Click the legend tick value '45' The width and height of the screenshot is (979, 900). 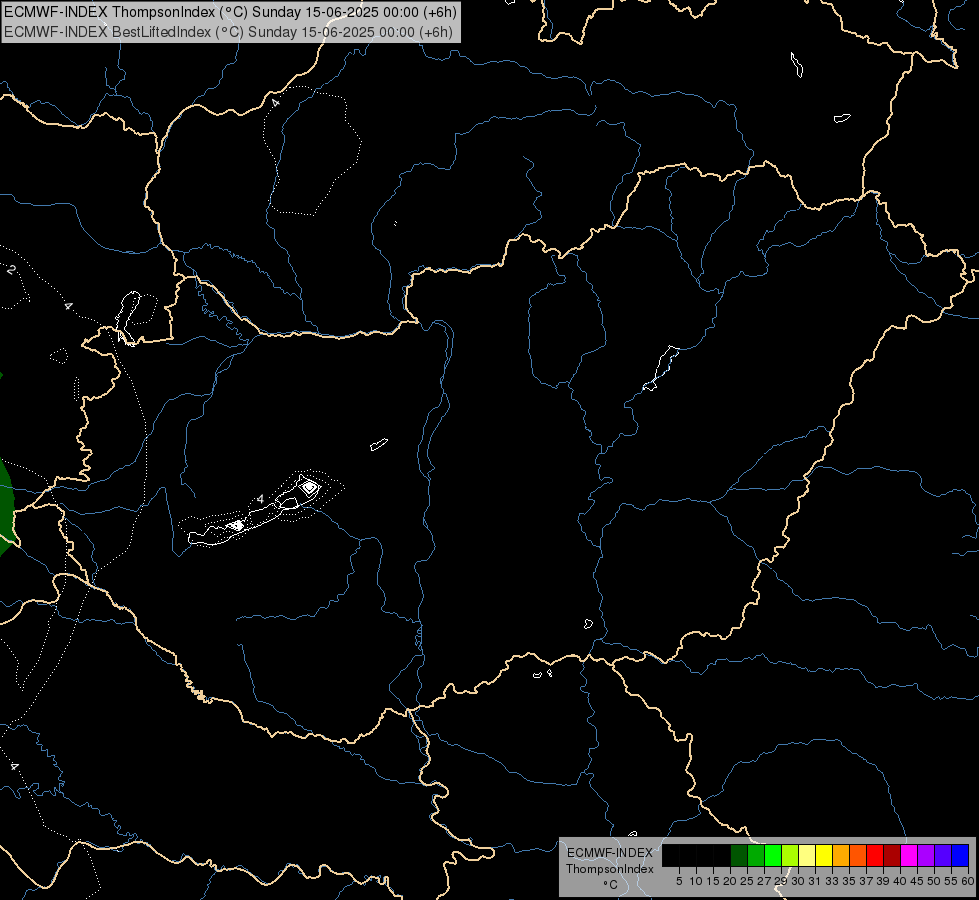(x=917, y=881)
